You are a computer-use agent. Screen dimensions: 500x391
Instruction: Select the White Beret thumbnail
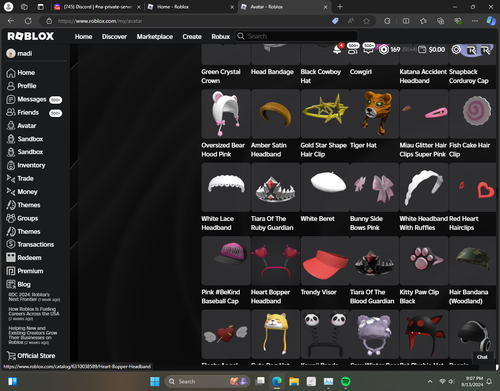(325, 187)
